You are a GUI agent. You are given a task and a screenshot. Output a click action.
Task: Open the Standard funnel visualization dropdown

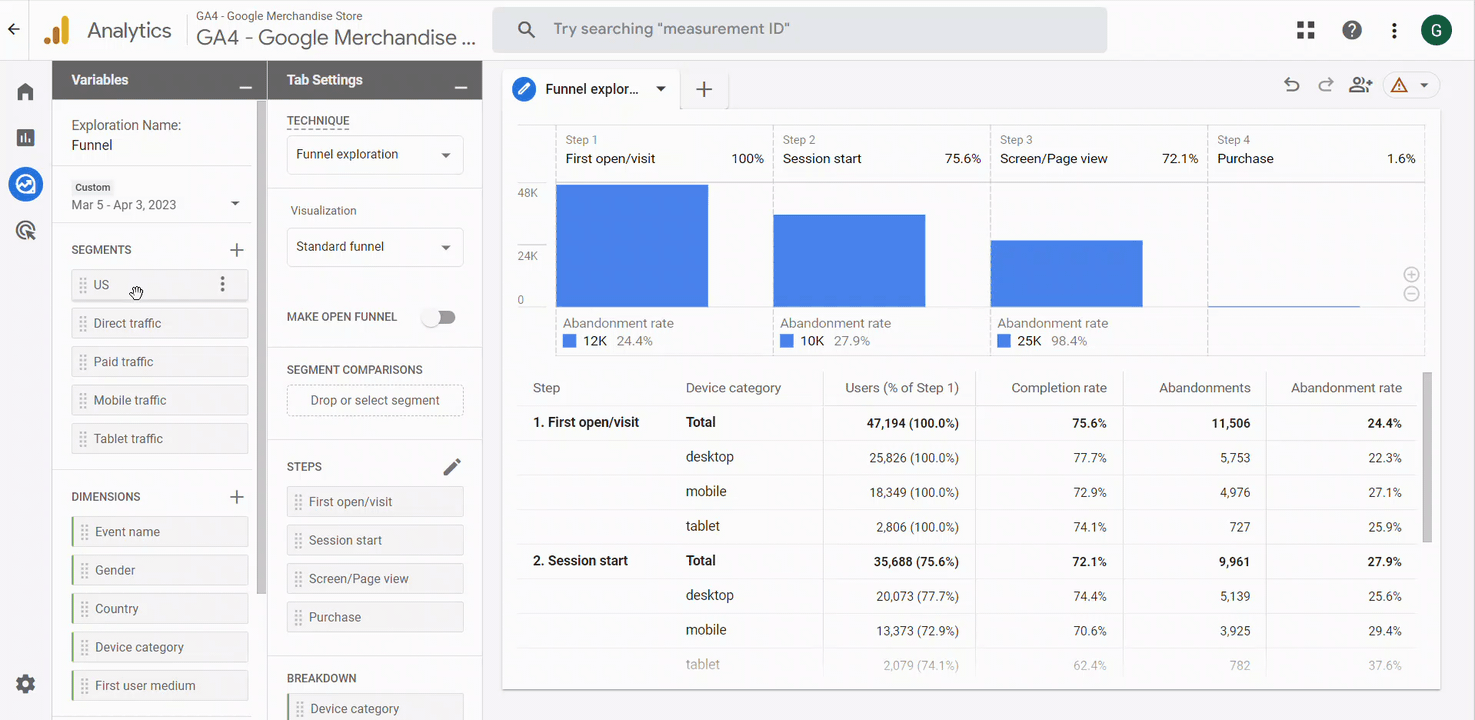pos(374,247)
